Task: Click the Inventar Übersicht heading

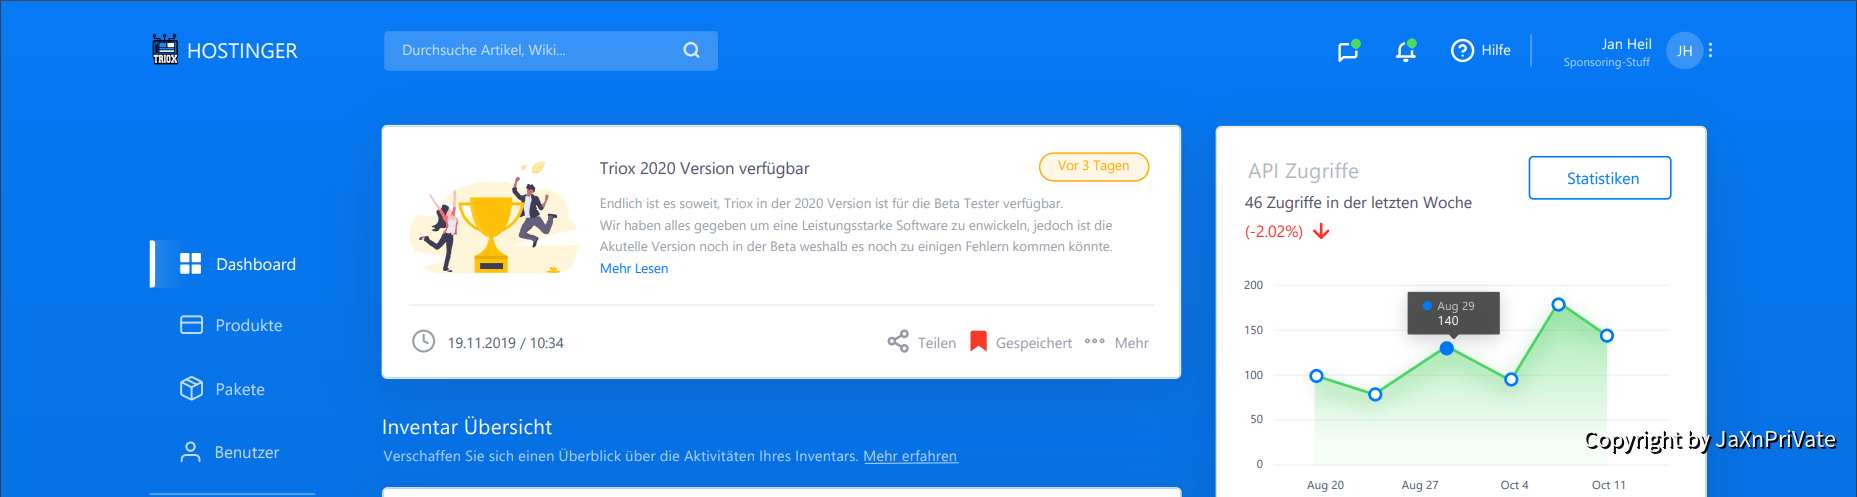Action: 467,427
